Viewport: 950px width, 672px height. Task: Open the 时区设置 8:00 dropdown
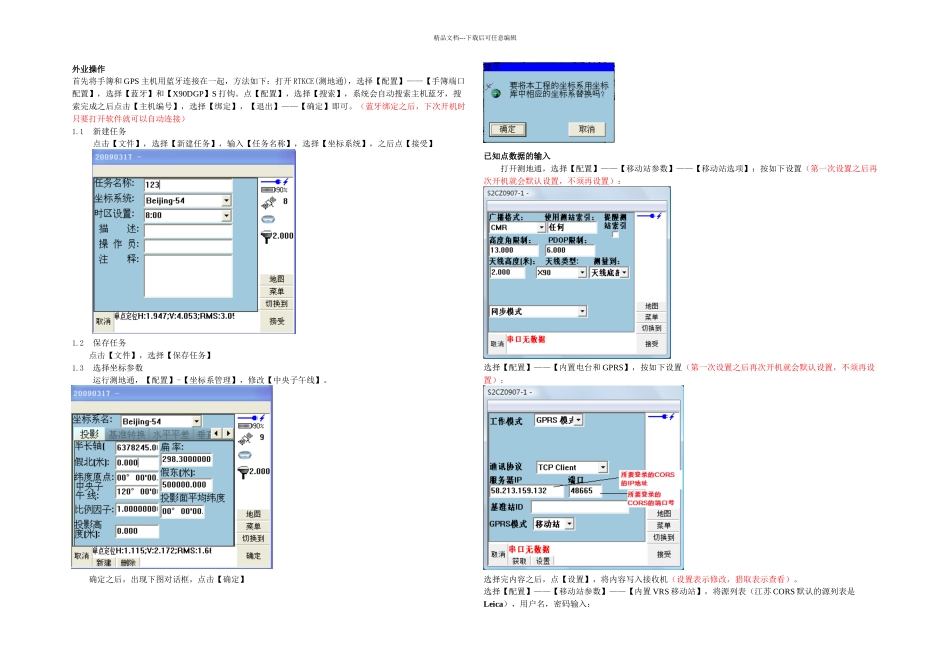tap(227, 215)
